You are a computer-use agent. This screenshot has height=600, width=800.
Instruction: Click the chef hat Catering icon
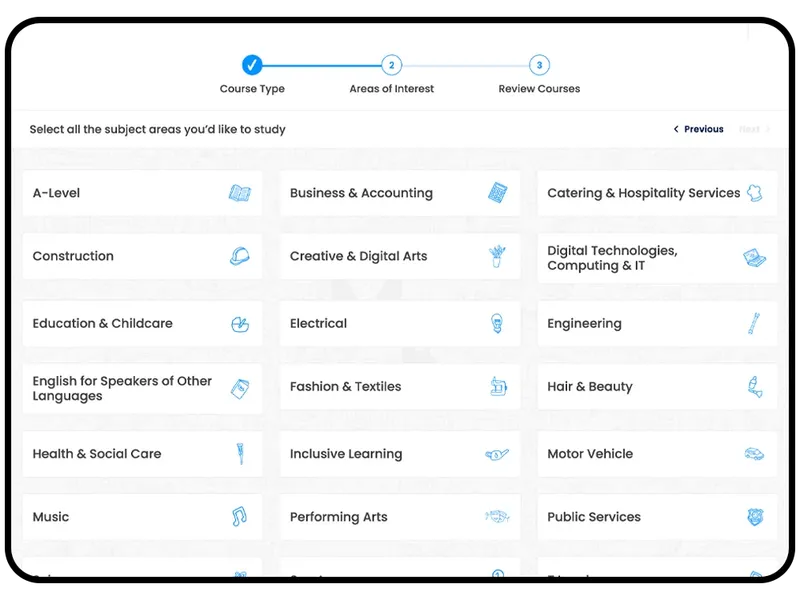[x=755, y=193]
